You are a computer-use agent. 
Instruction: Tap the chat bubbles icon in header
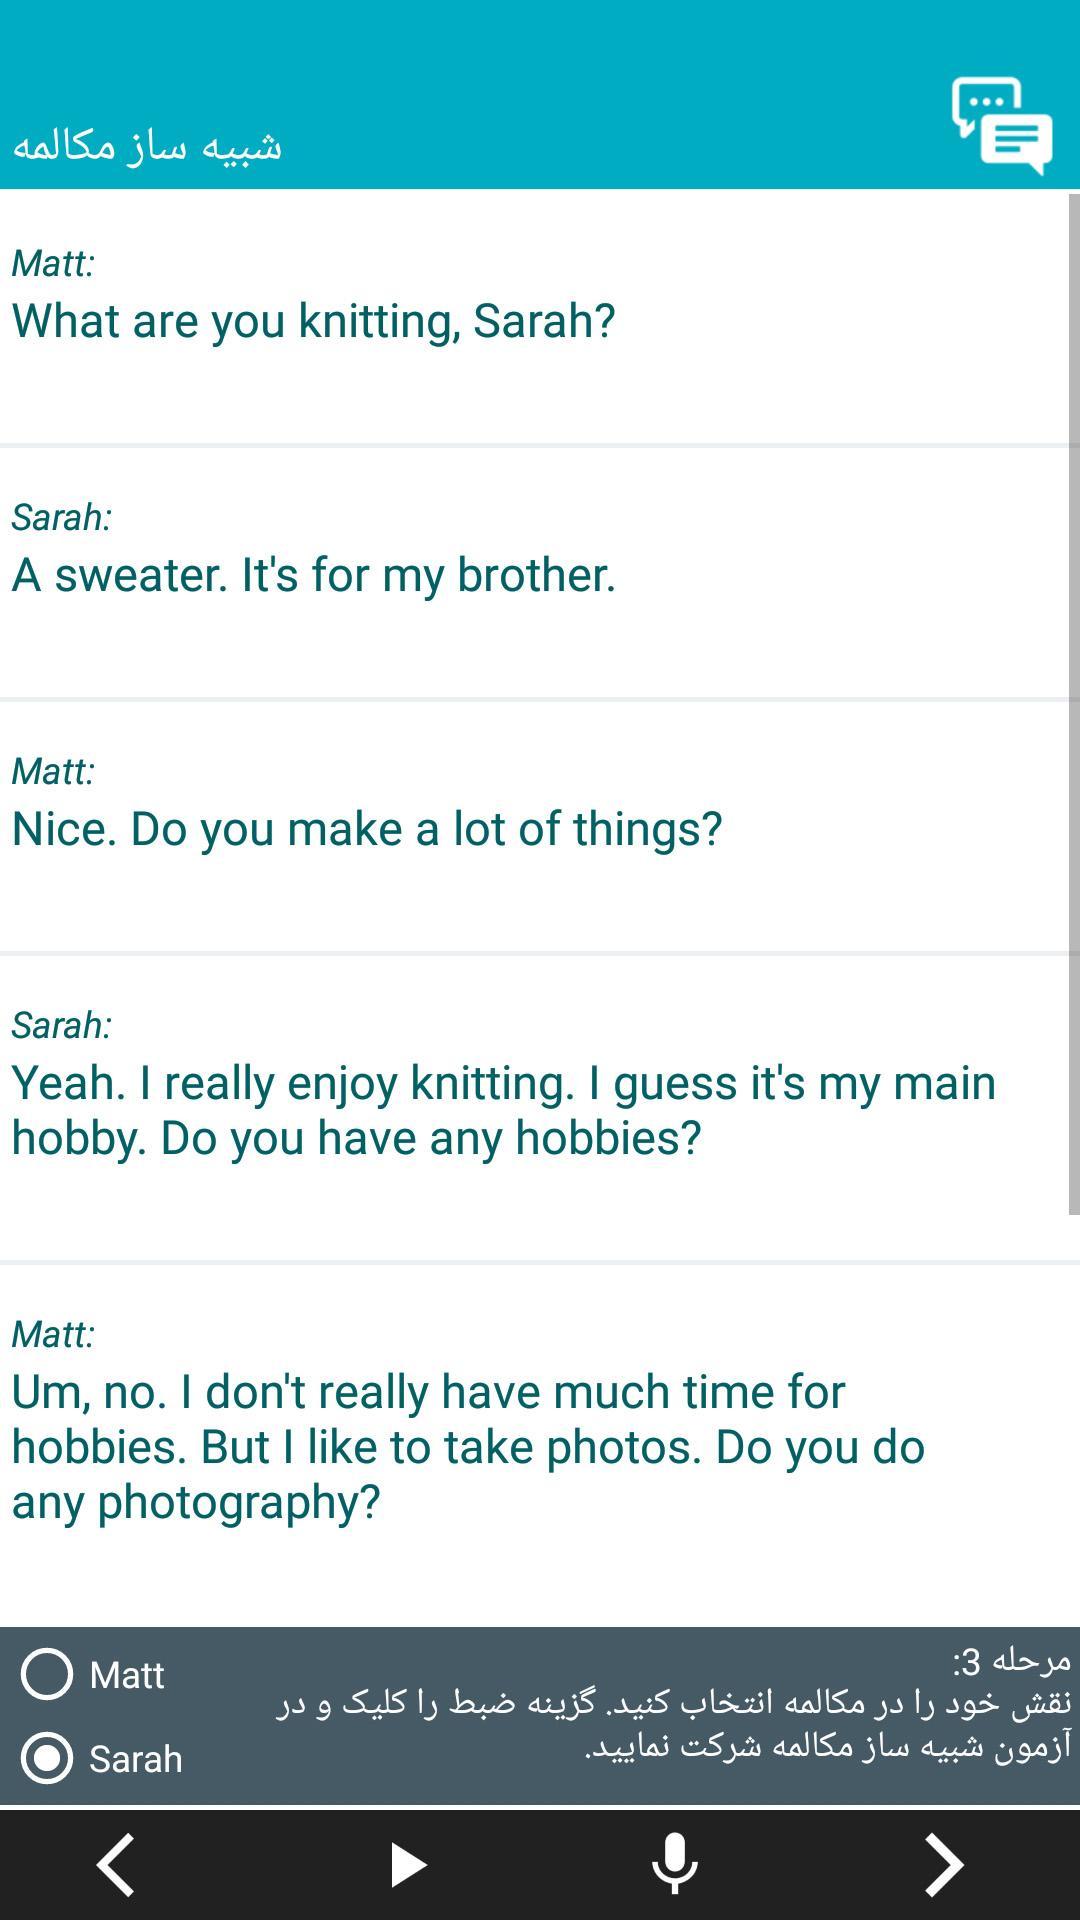pos(1001,125)
